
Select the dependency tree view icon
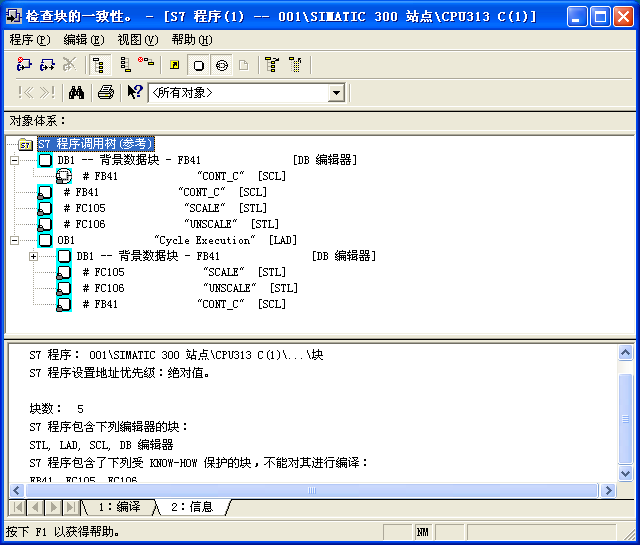(x=125, y=65)
